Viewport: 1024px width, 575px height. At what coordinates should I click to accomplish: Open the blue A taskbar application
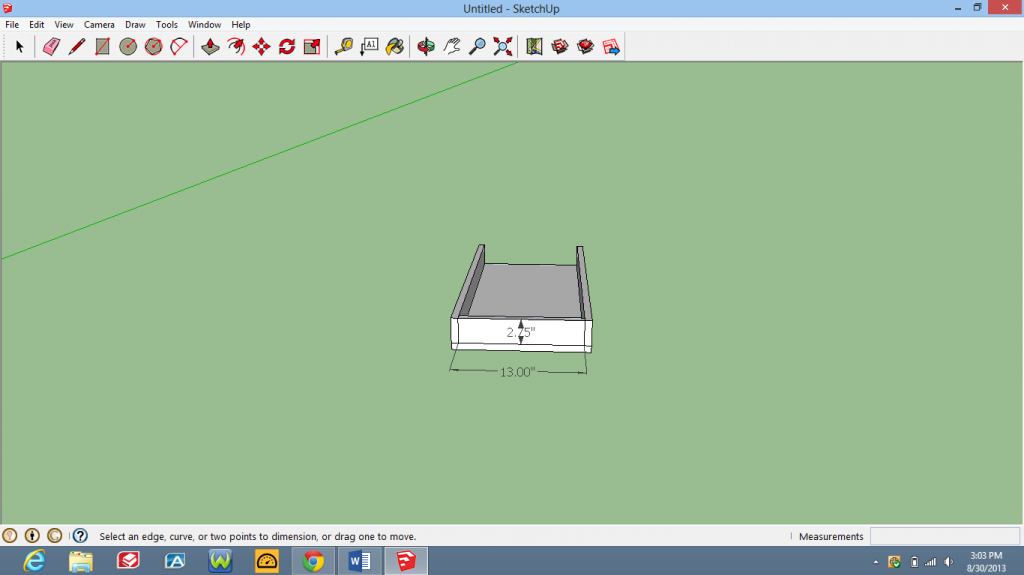coord(174,561)
